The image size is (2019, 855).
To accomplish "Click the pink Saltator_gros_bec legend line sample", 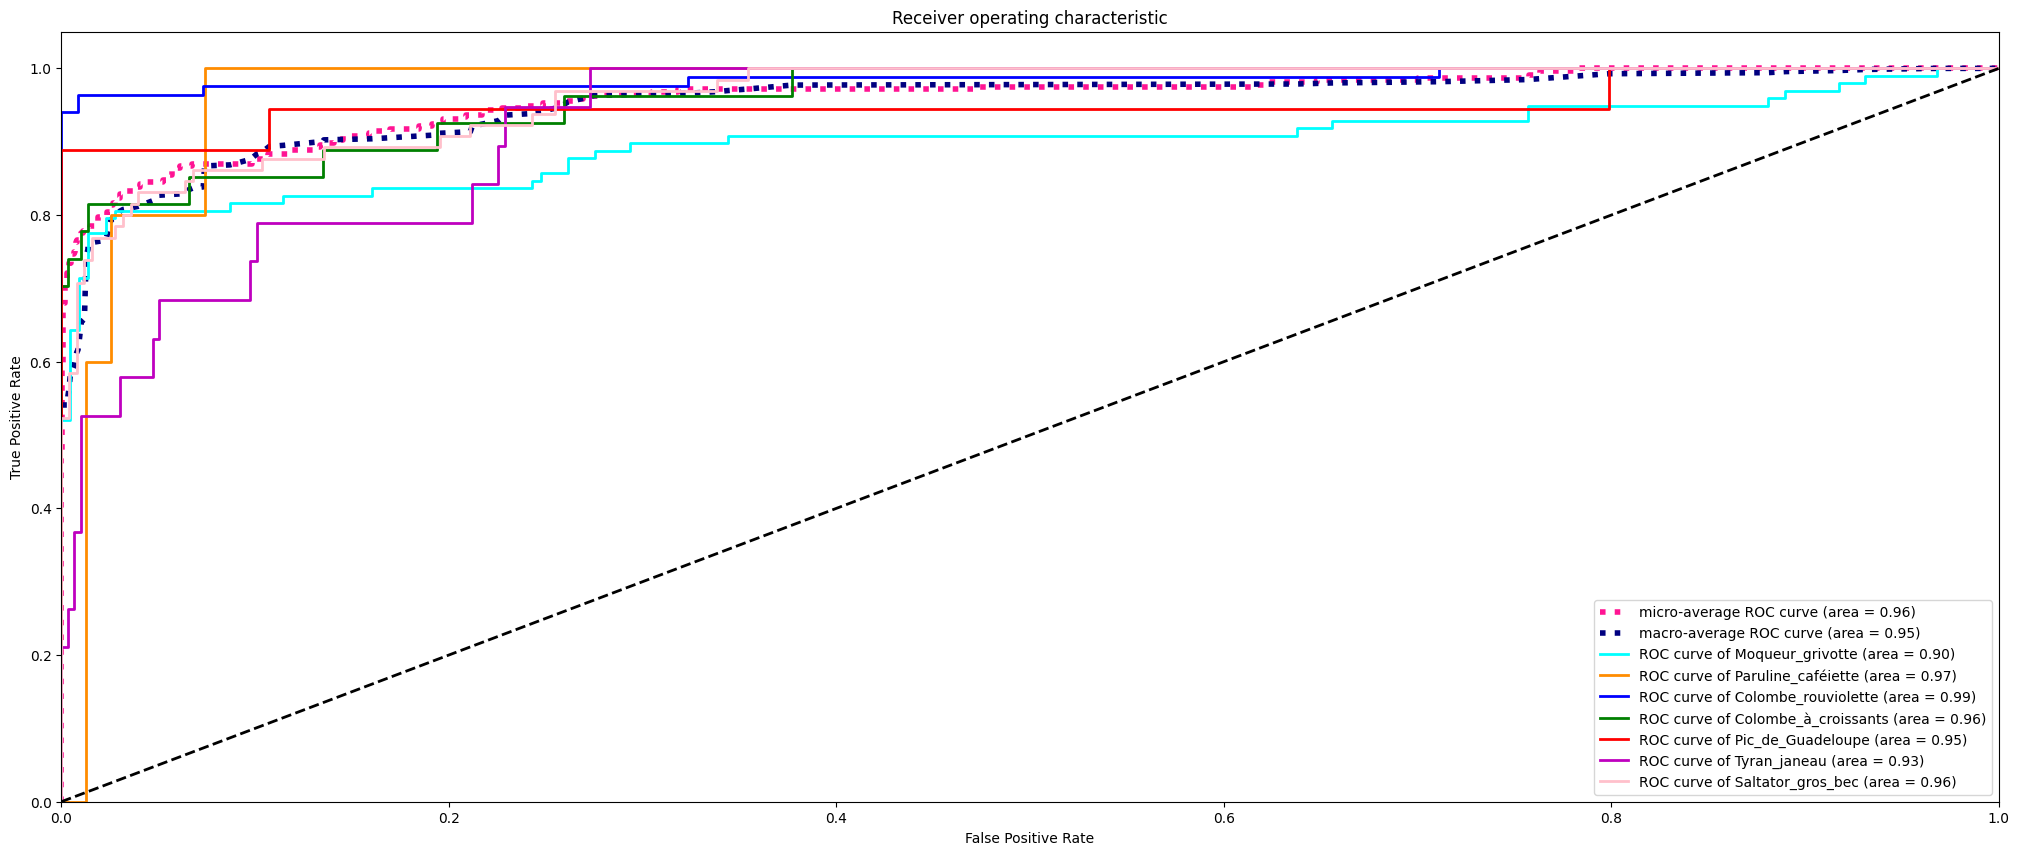I will (1614, 783).
